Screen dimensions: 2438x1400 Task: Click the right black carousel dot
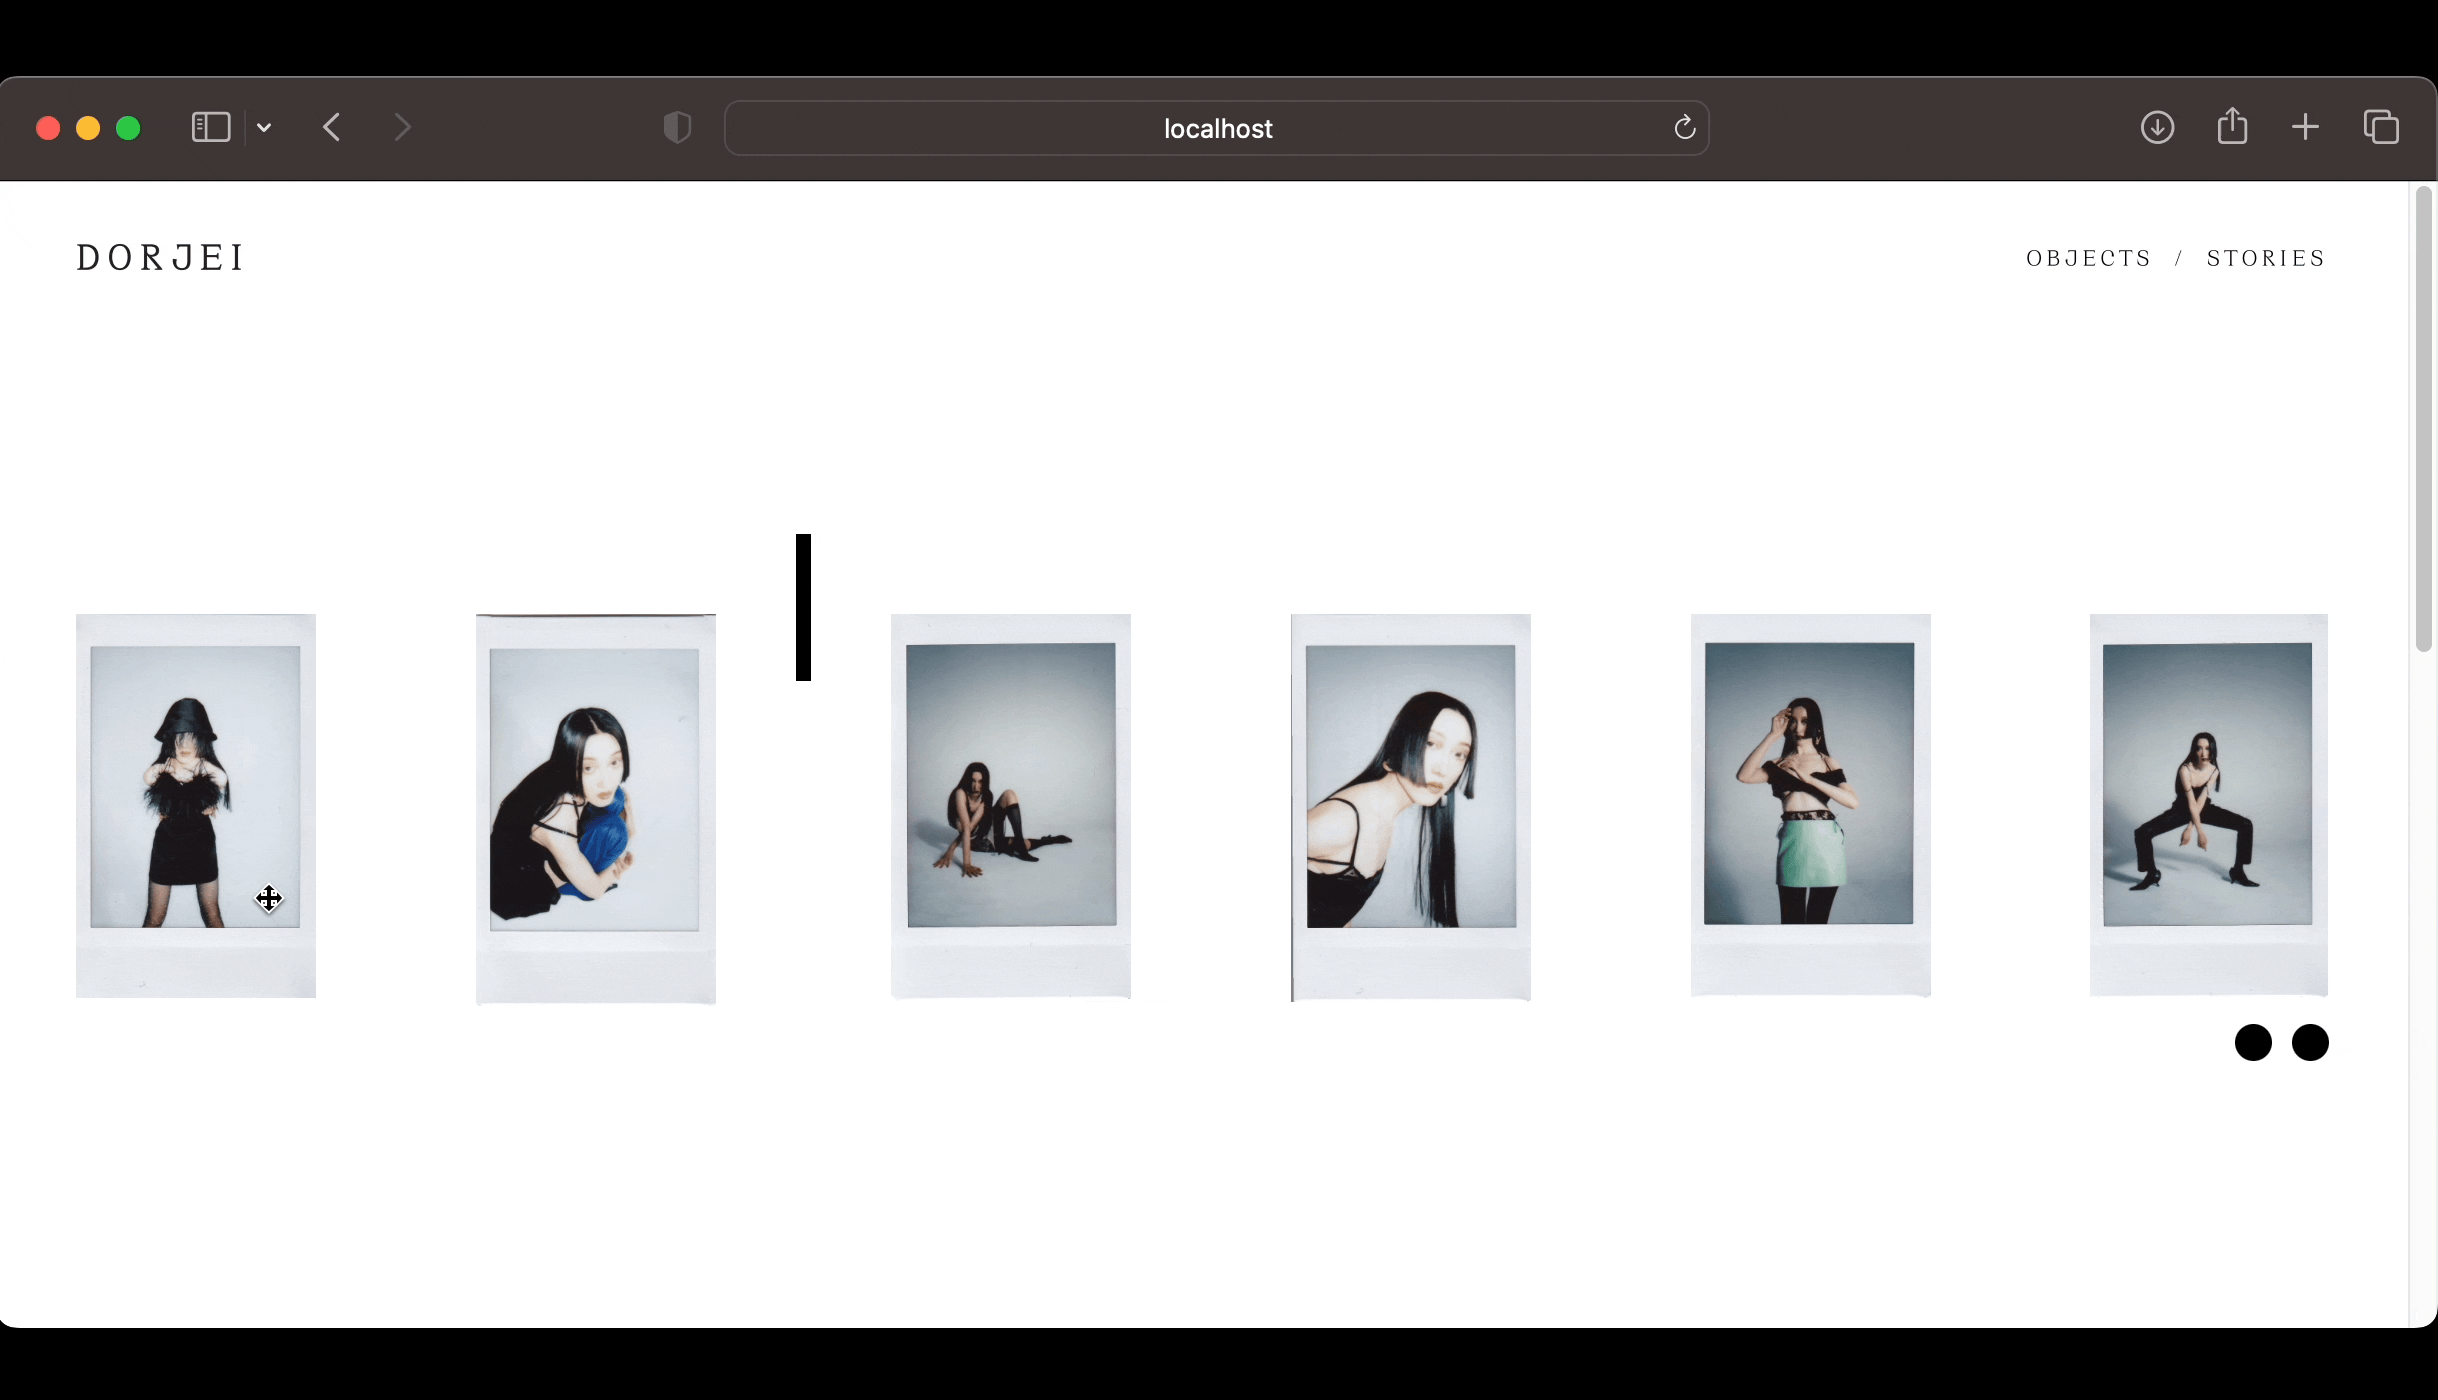pyautogui.click(x=2310, y=1042)
